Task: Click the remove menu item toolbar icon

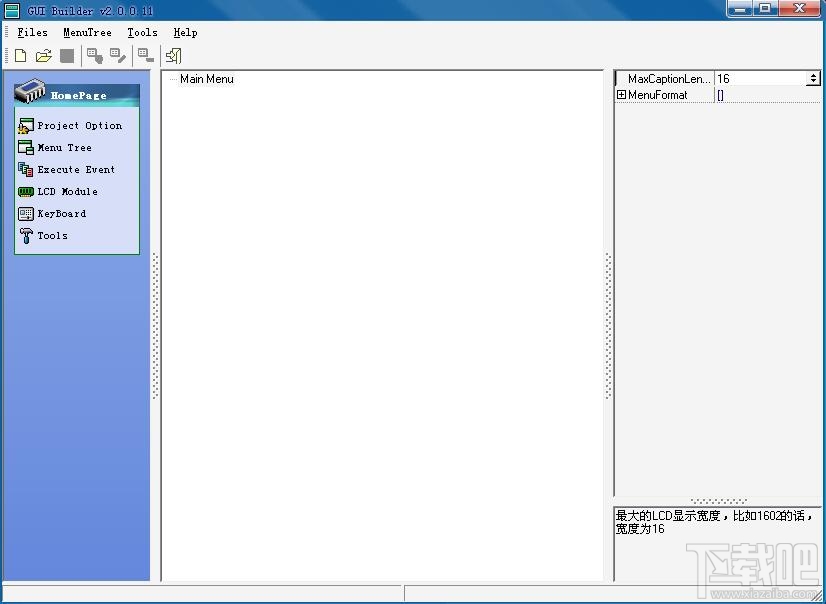Action: pos(145,56)
